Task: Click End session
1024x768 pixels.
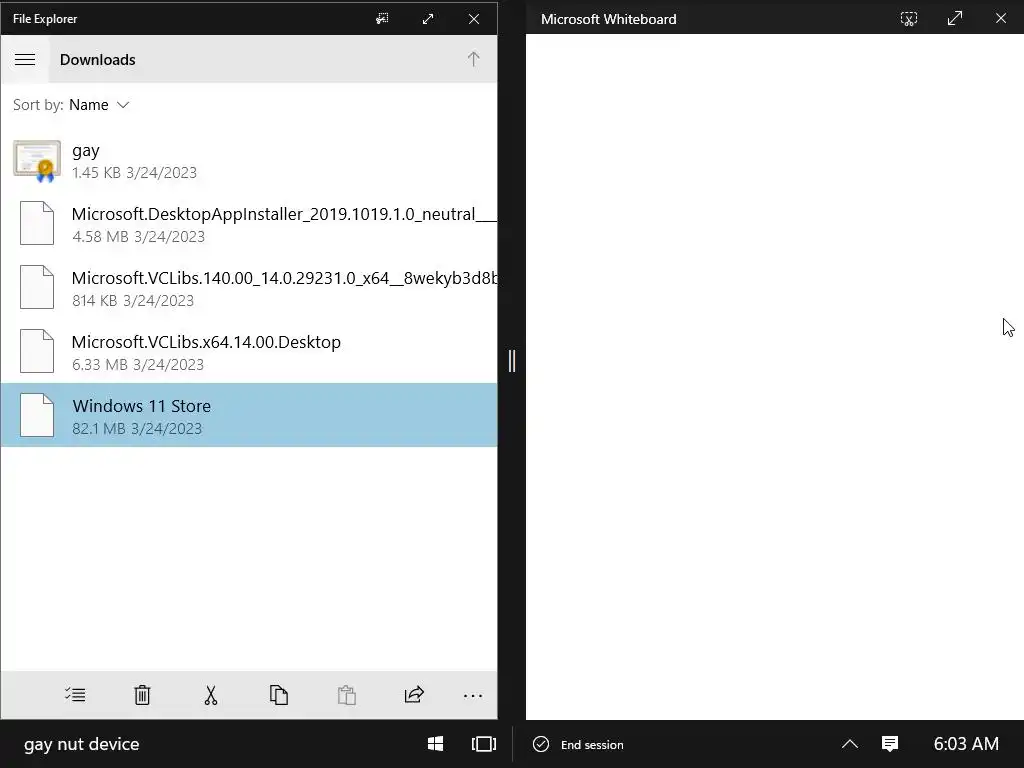Action: 579,744
